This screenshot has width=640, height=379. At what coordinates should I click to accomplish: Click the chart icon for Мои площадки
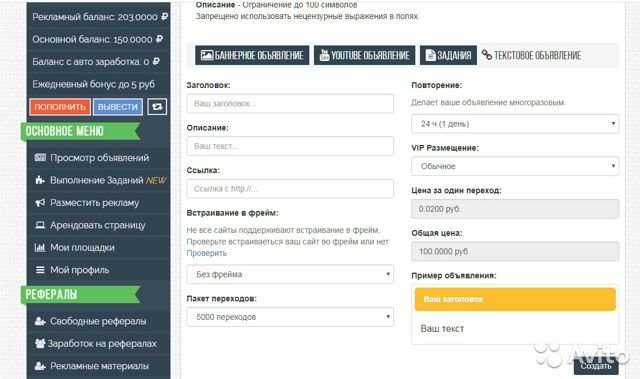[40, 247]
